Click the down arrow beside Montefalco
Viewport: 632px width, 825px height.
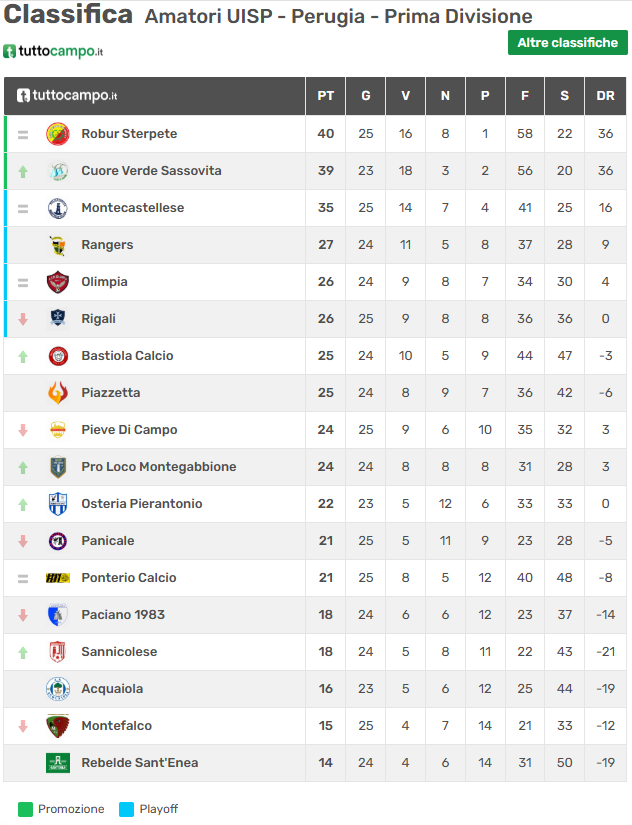point(23,726)
